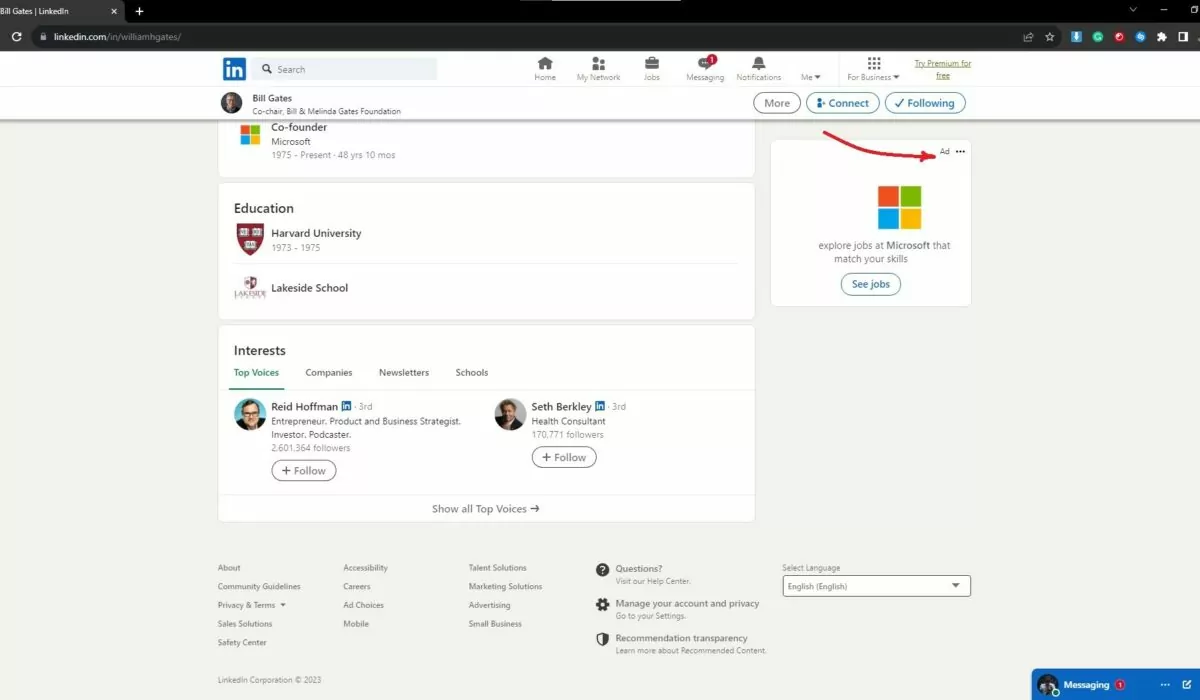
Task: Bookmark this page with star icon
Action: pos(1050,37)
